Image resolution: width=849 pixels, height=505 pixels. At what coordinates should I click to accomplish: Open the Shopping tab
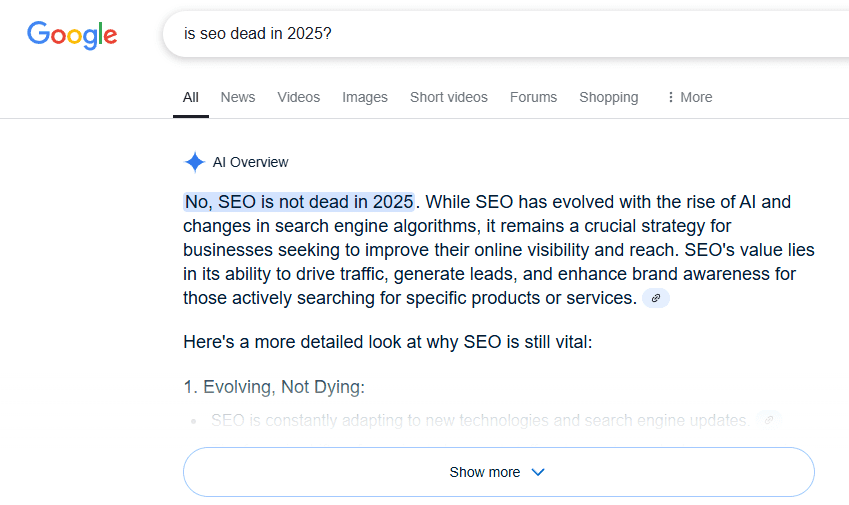coord(608,97)
